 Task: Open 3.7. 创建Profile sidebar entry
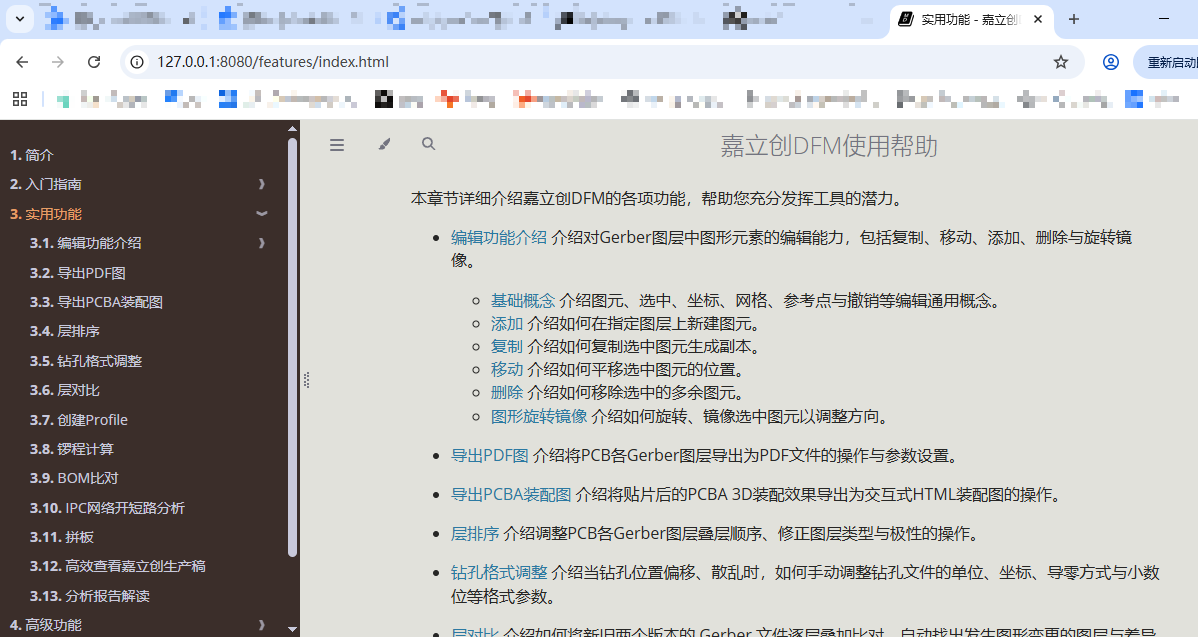click(x=79, y=419)
